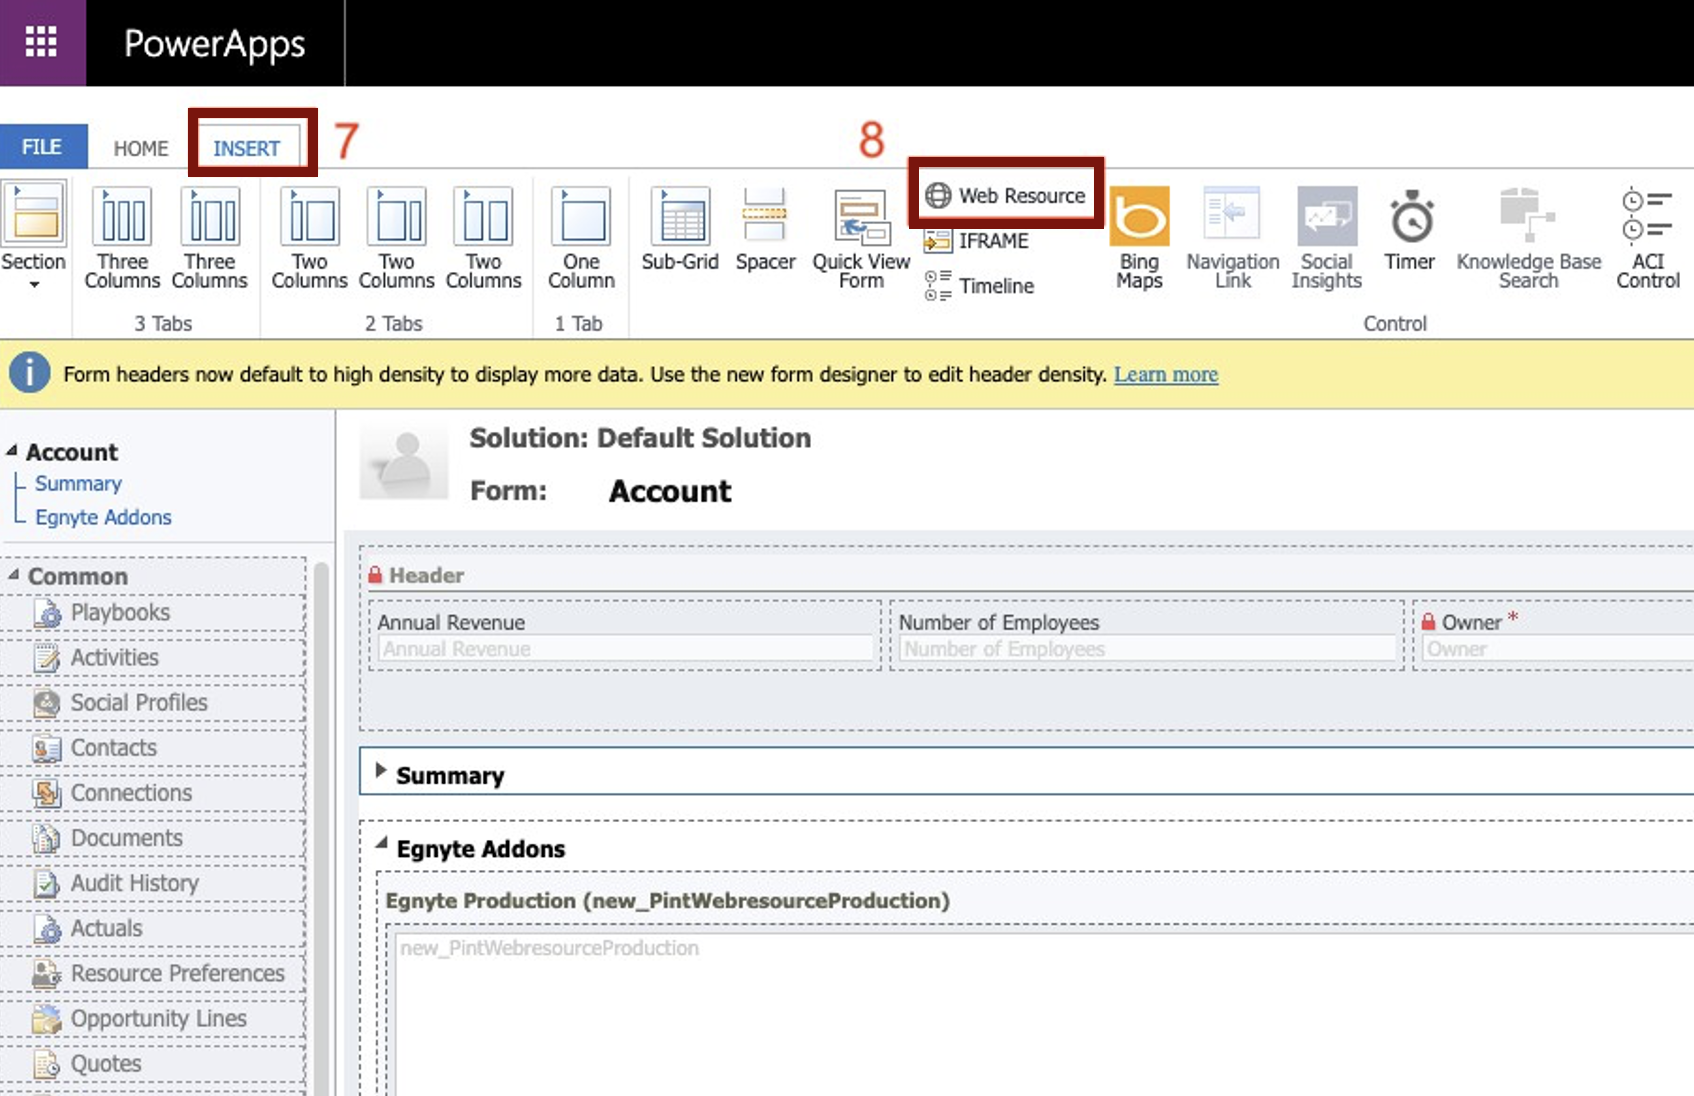Click the navigation pane scrollbar
The height and width of the screenshot is (1096, 1694).
pyautogui.click(x=321, y=828)
